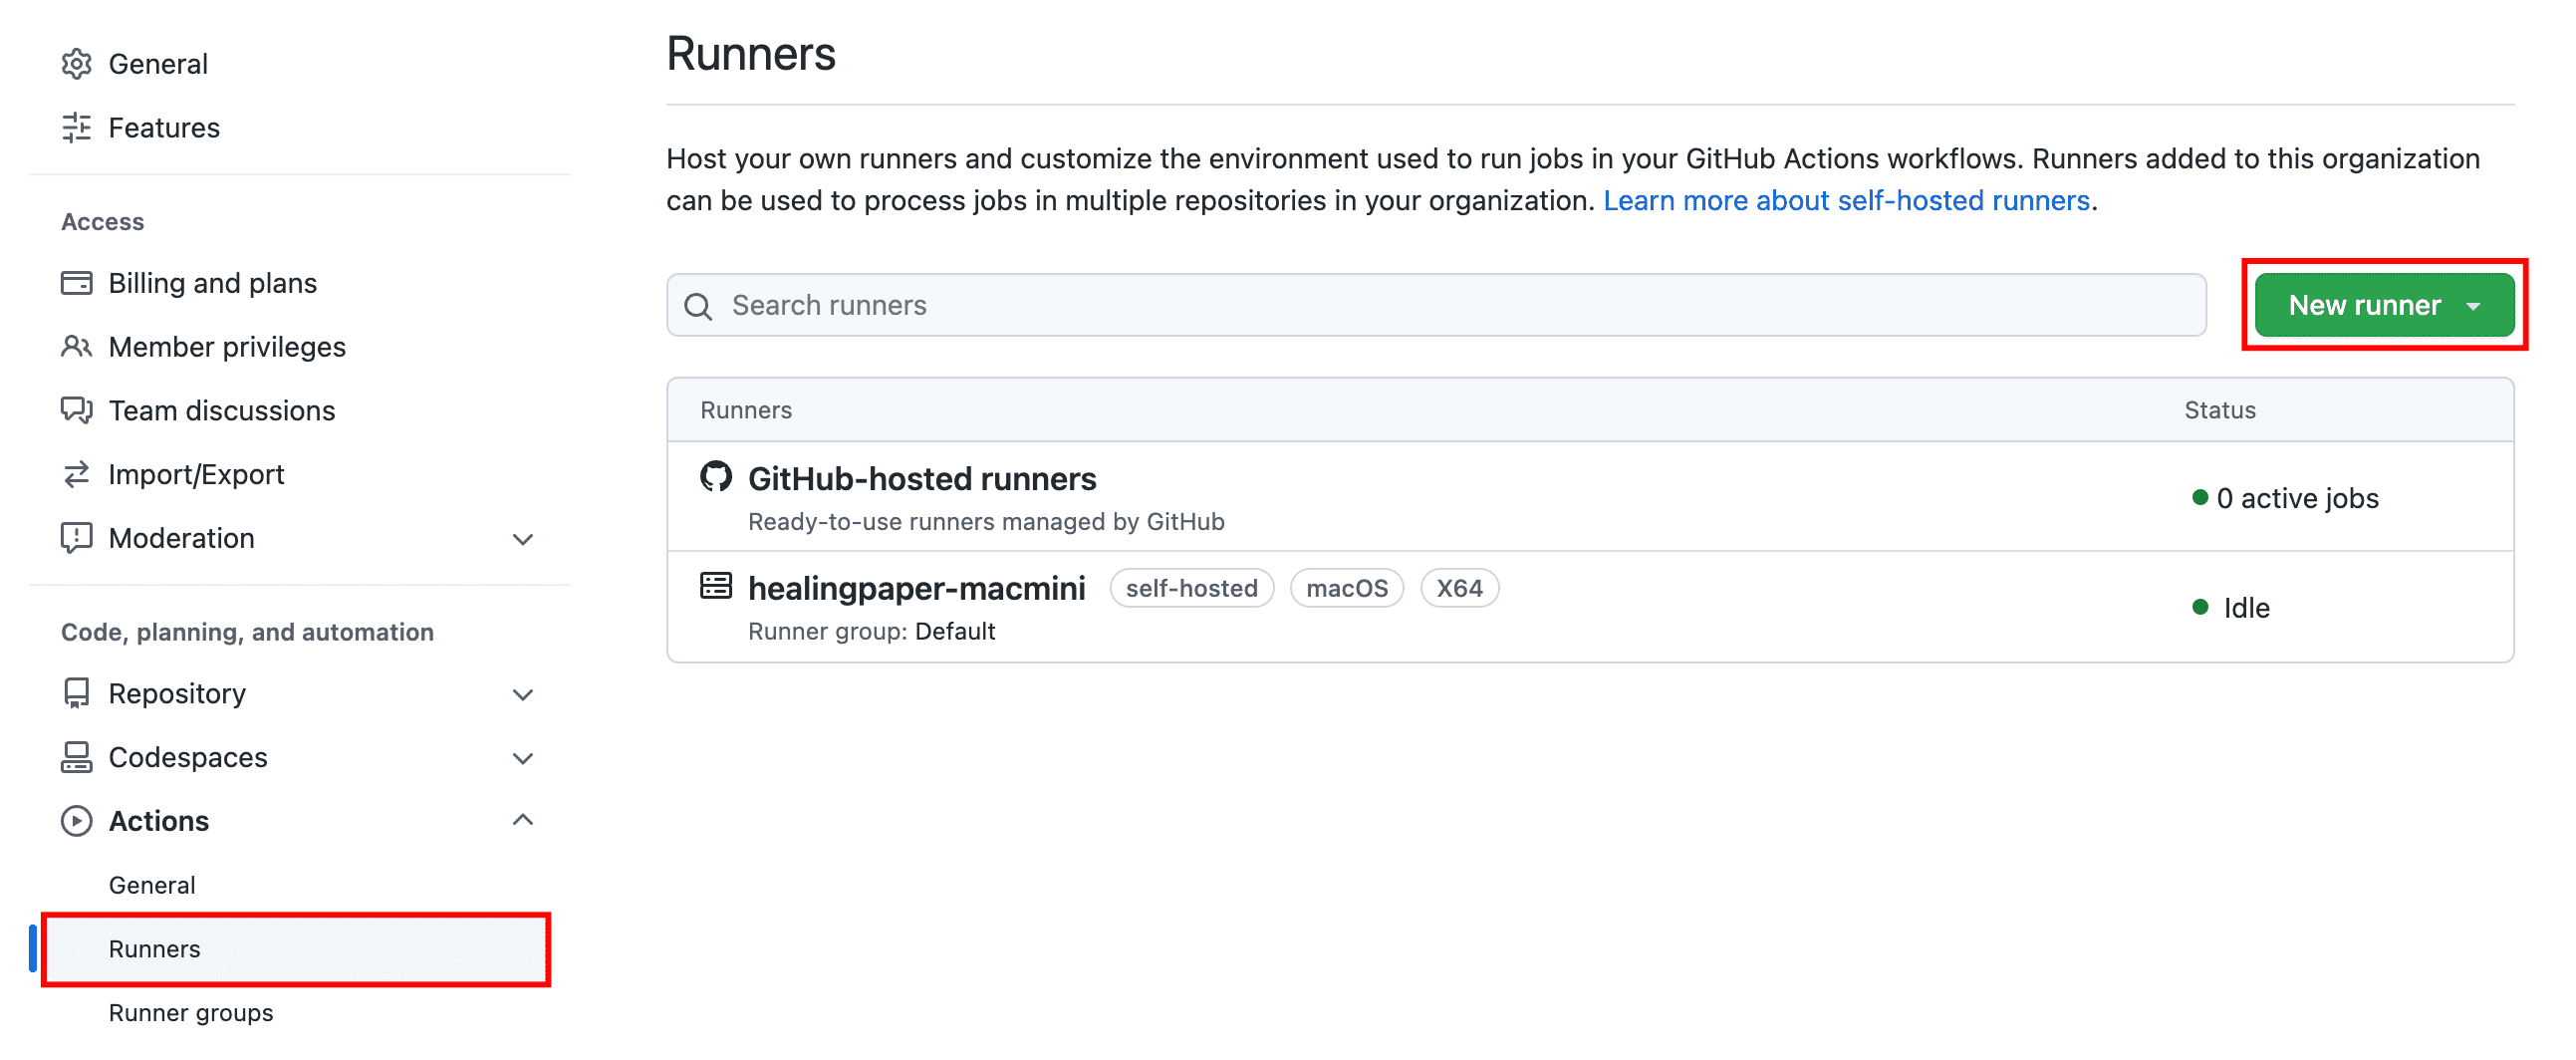Select the Team discussions speech bubble icon

[x=77, y=410]
